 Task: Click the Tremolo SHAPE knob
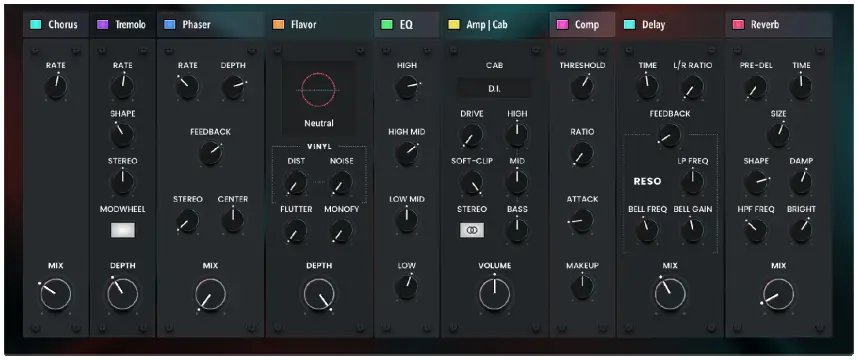click(123, 135)
